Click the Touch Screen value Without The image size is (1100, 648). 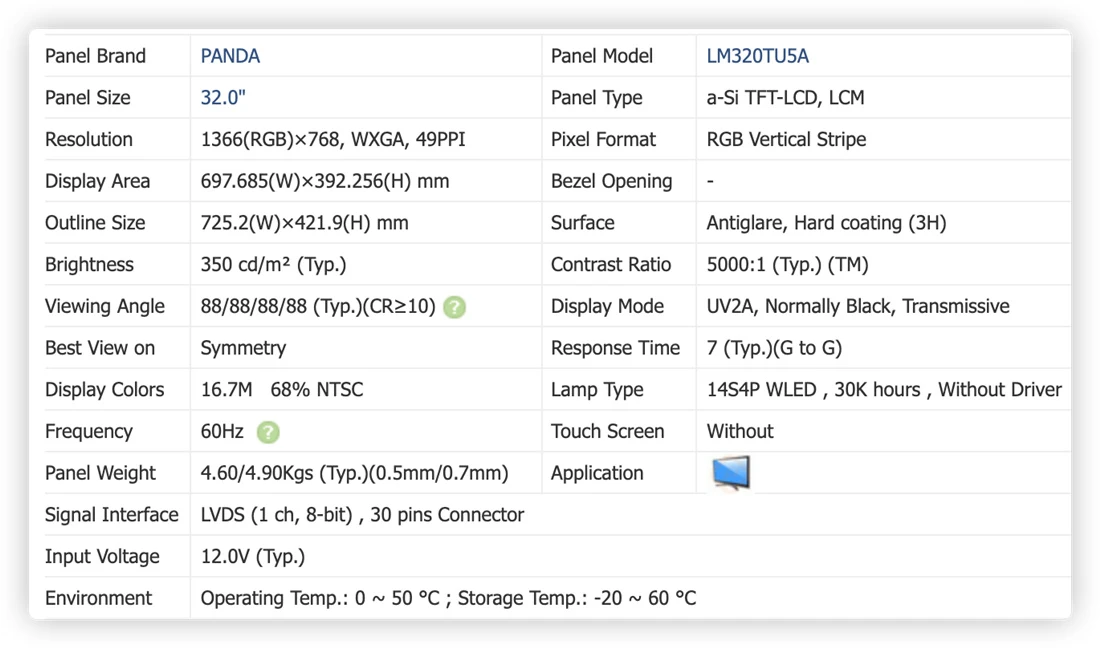click(x=739, y=431)
